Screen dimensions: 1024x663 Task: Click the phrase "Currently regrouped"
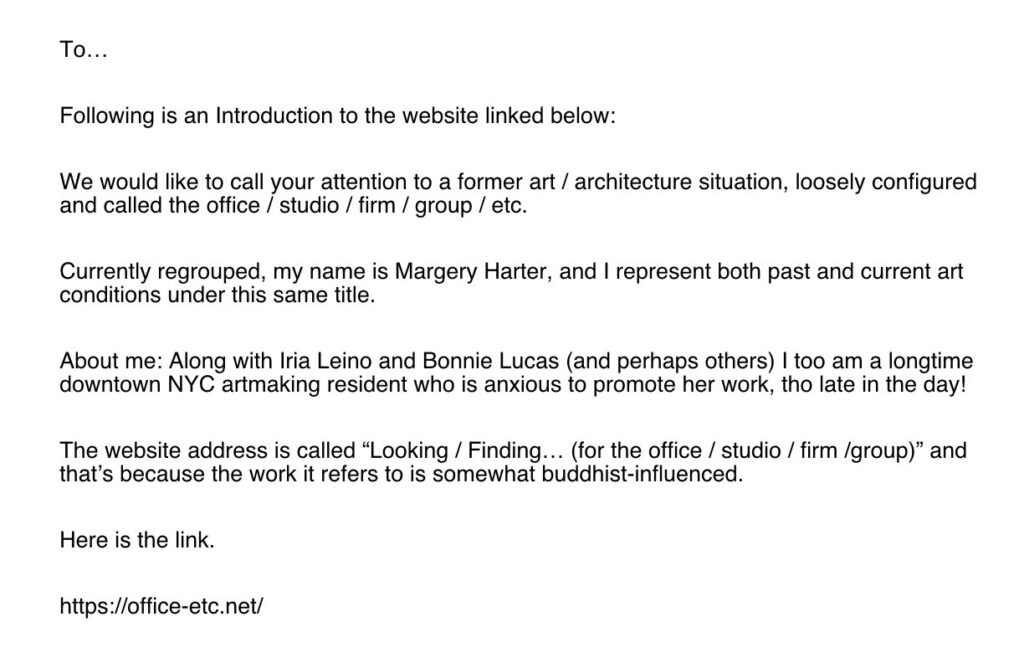click(x=146, y=271)
